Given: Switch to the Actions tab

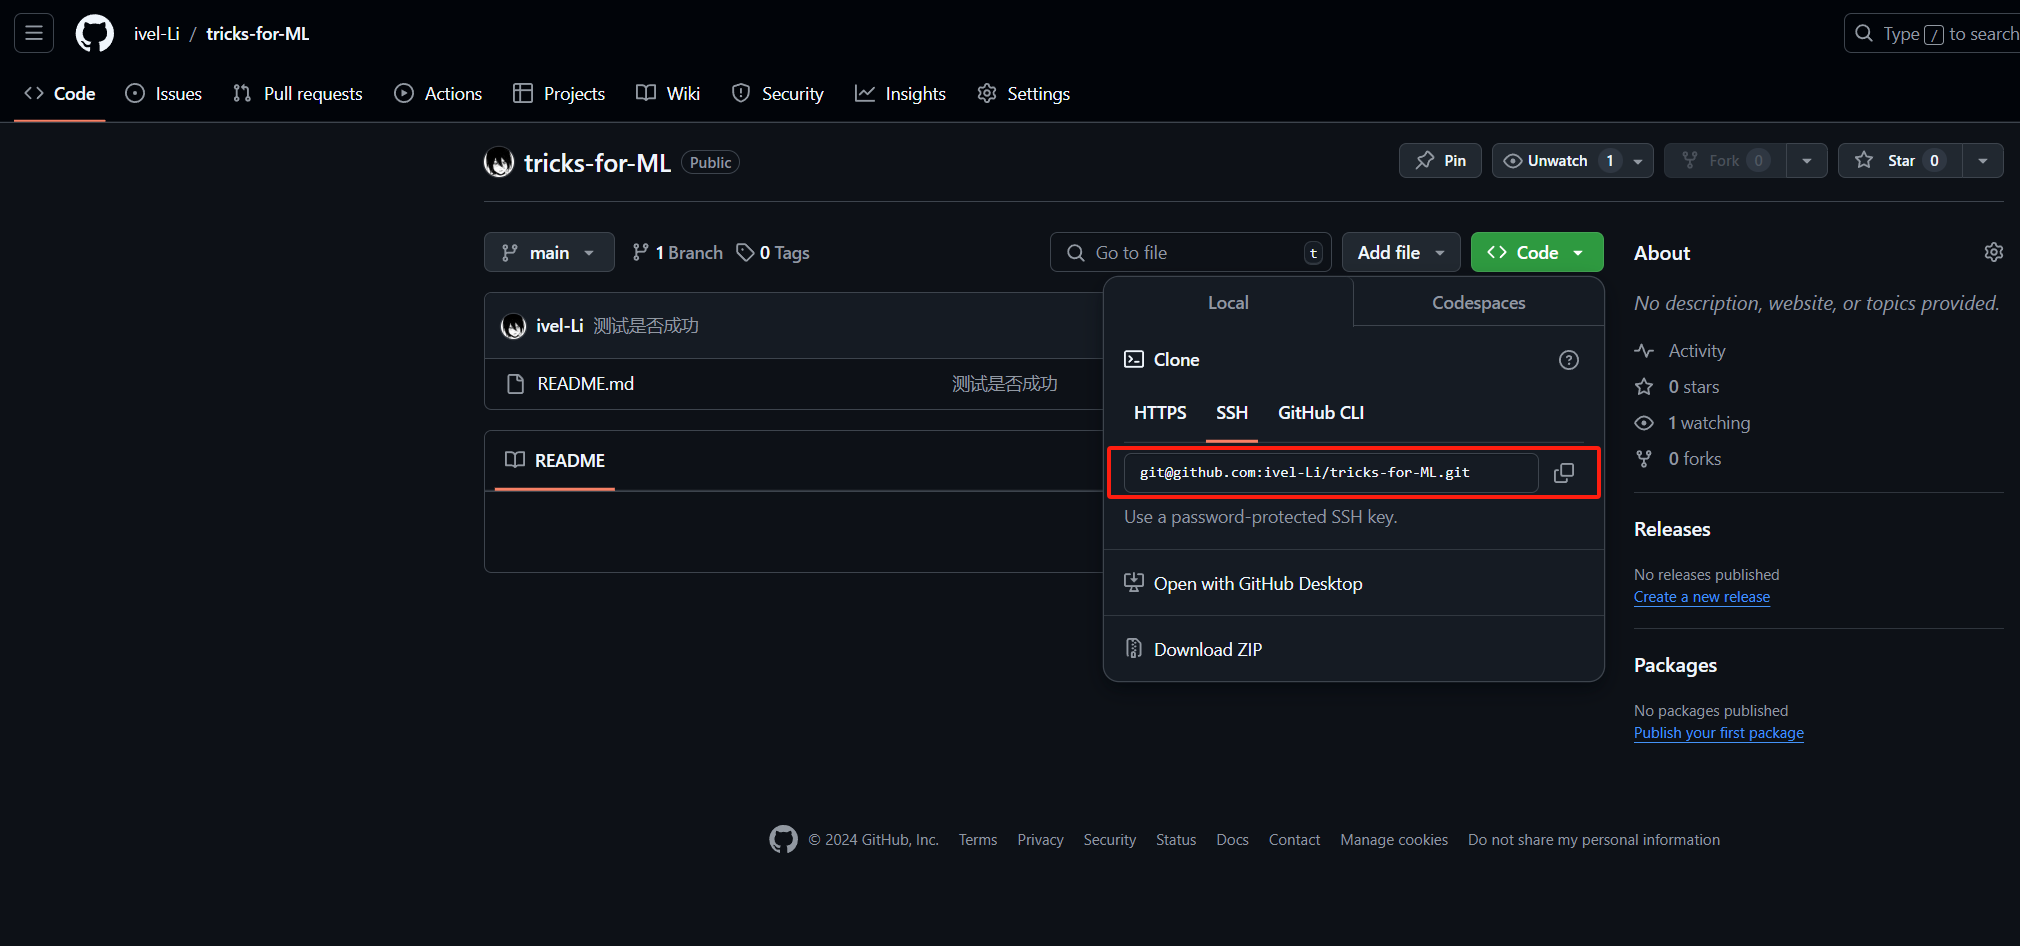Looking at the screenshot, I should [x=438, y=93].
